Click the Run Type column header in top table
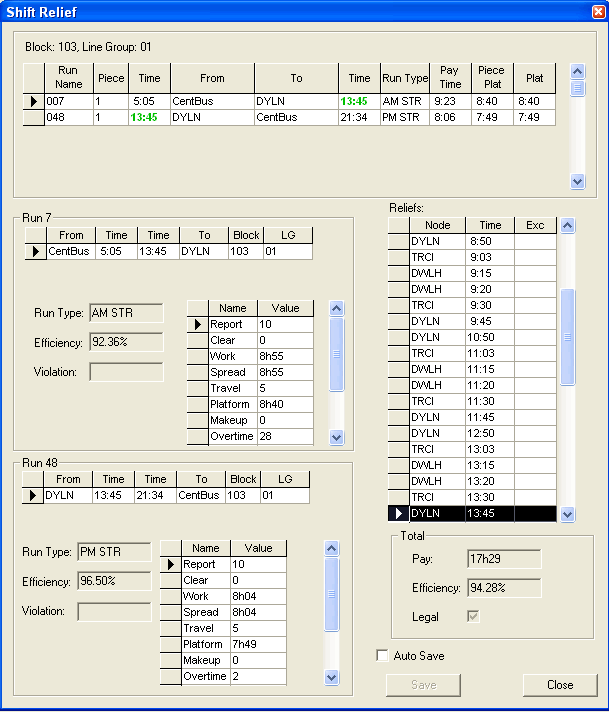 tap(405, 78)
